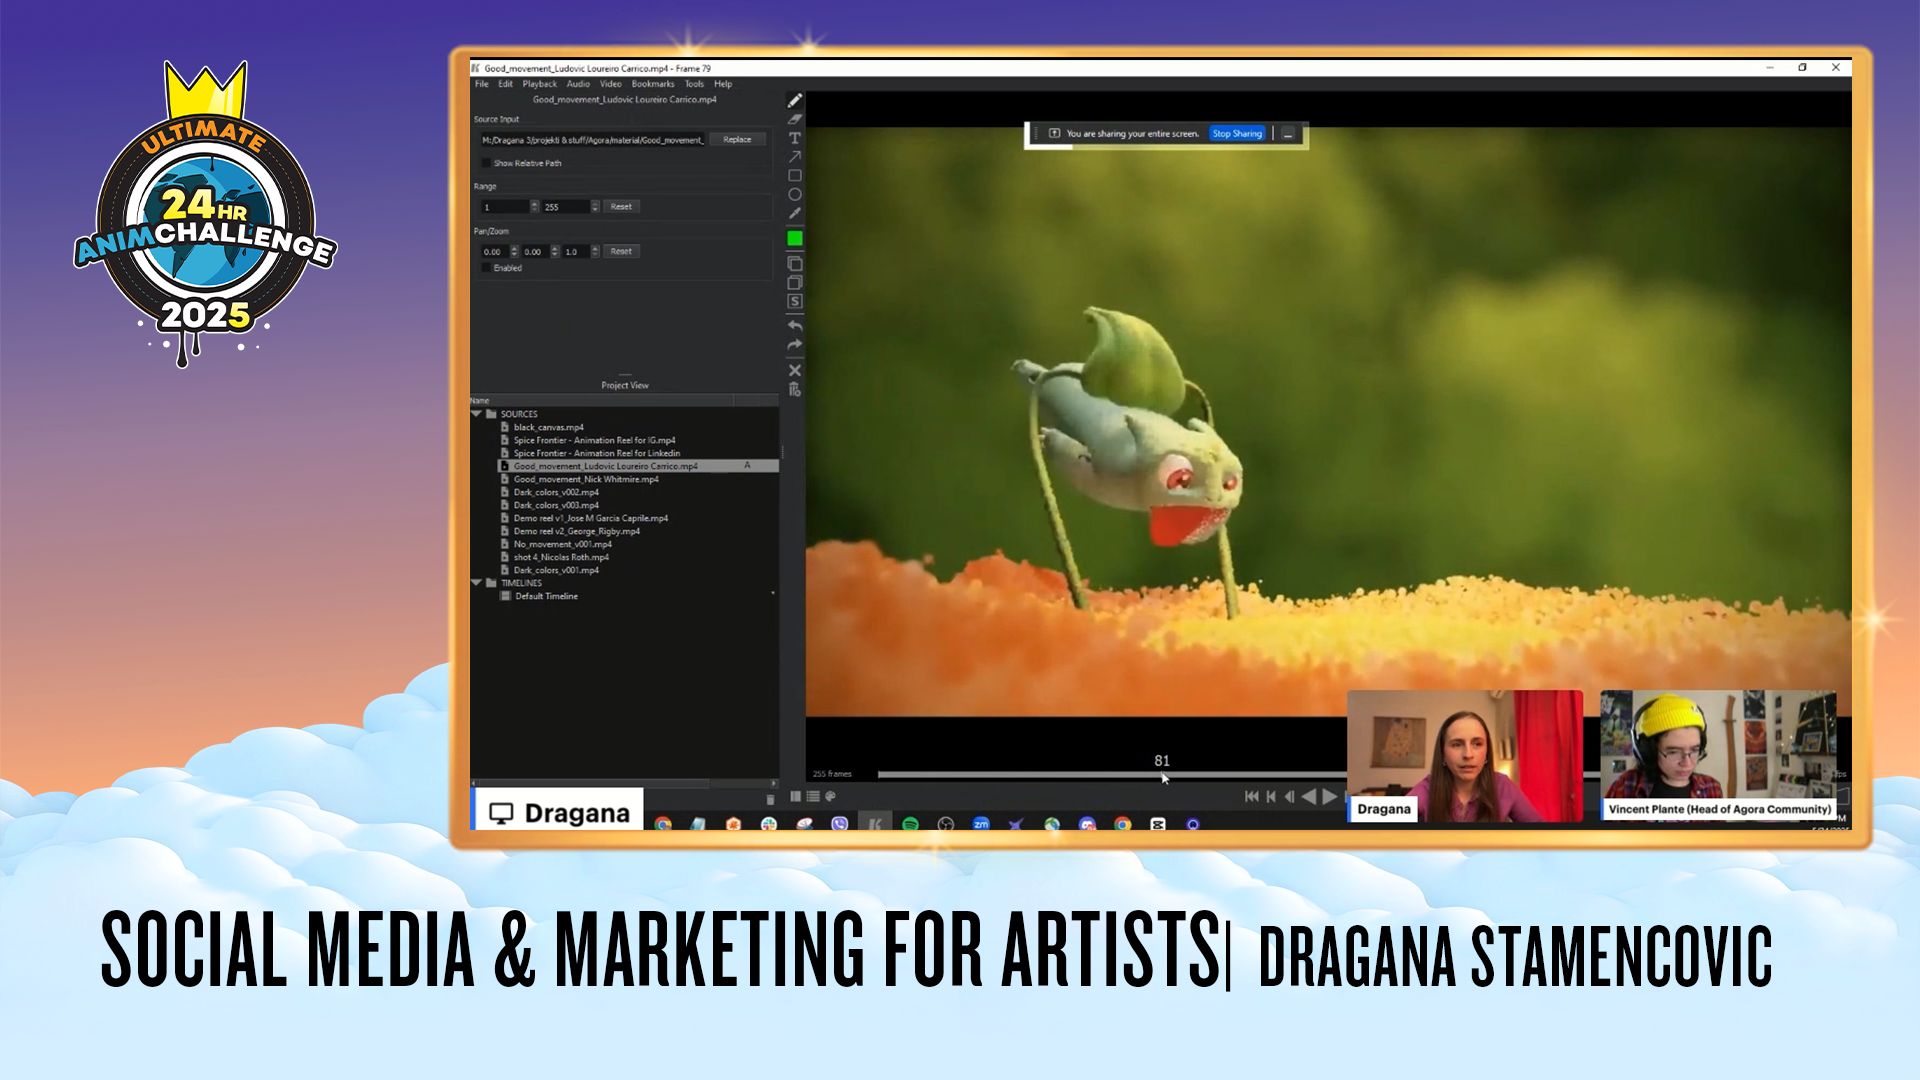Select Dark_colors_v002.mp4 in project sources
The image size is (1920, 1080).
pos(556,492)
